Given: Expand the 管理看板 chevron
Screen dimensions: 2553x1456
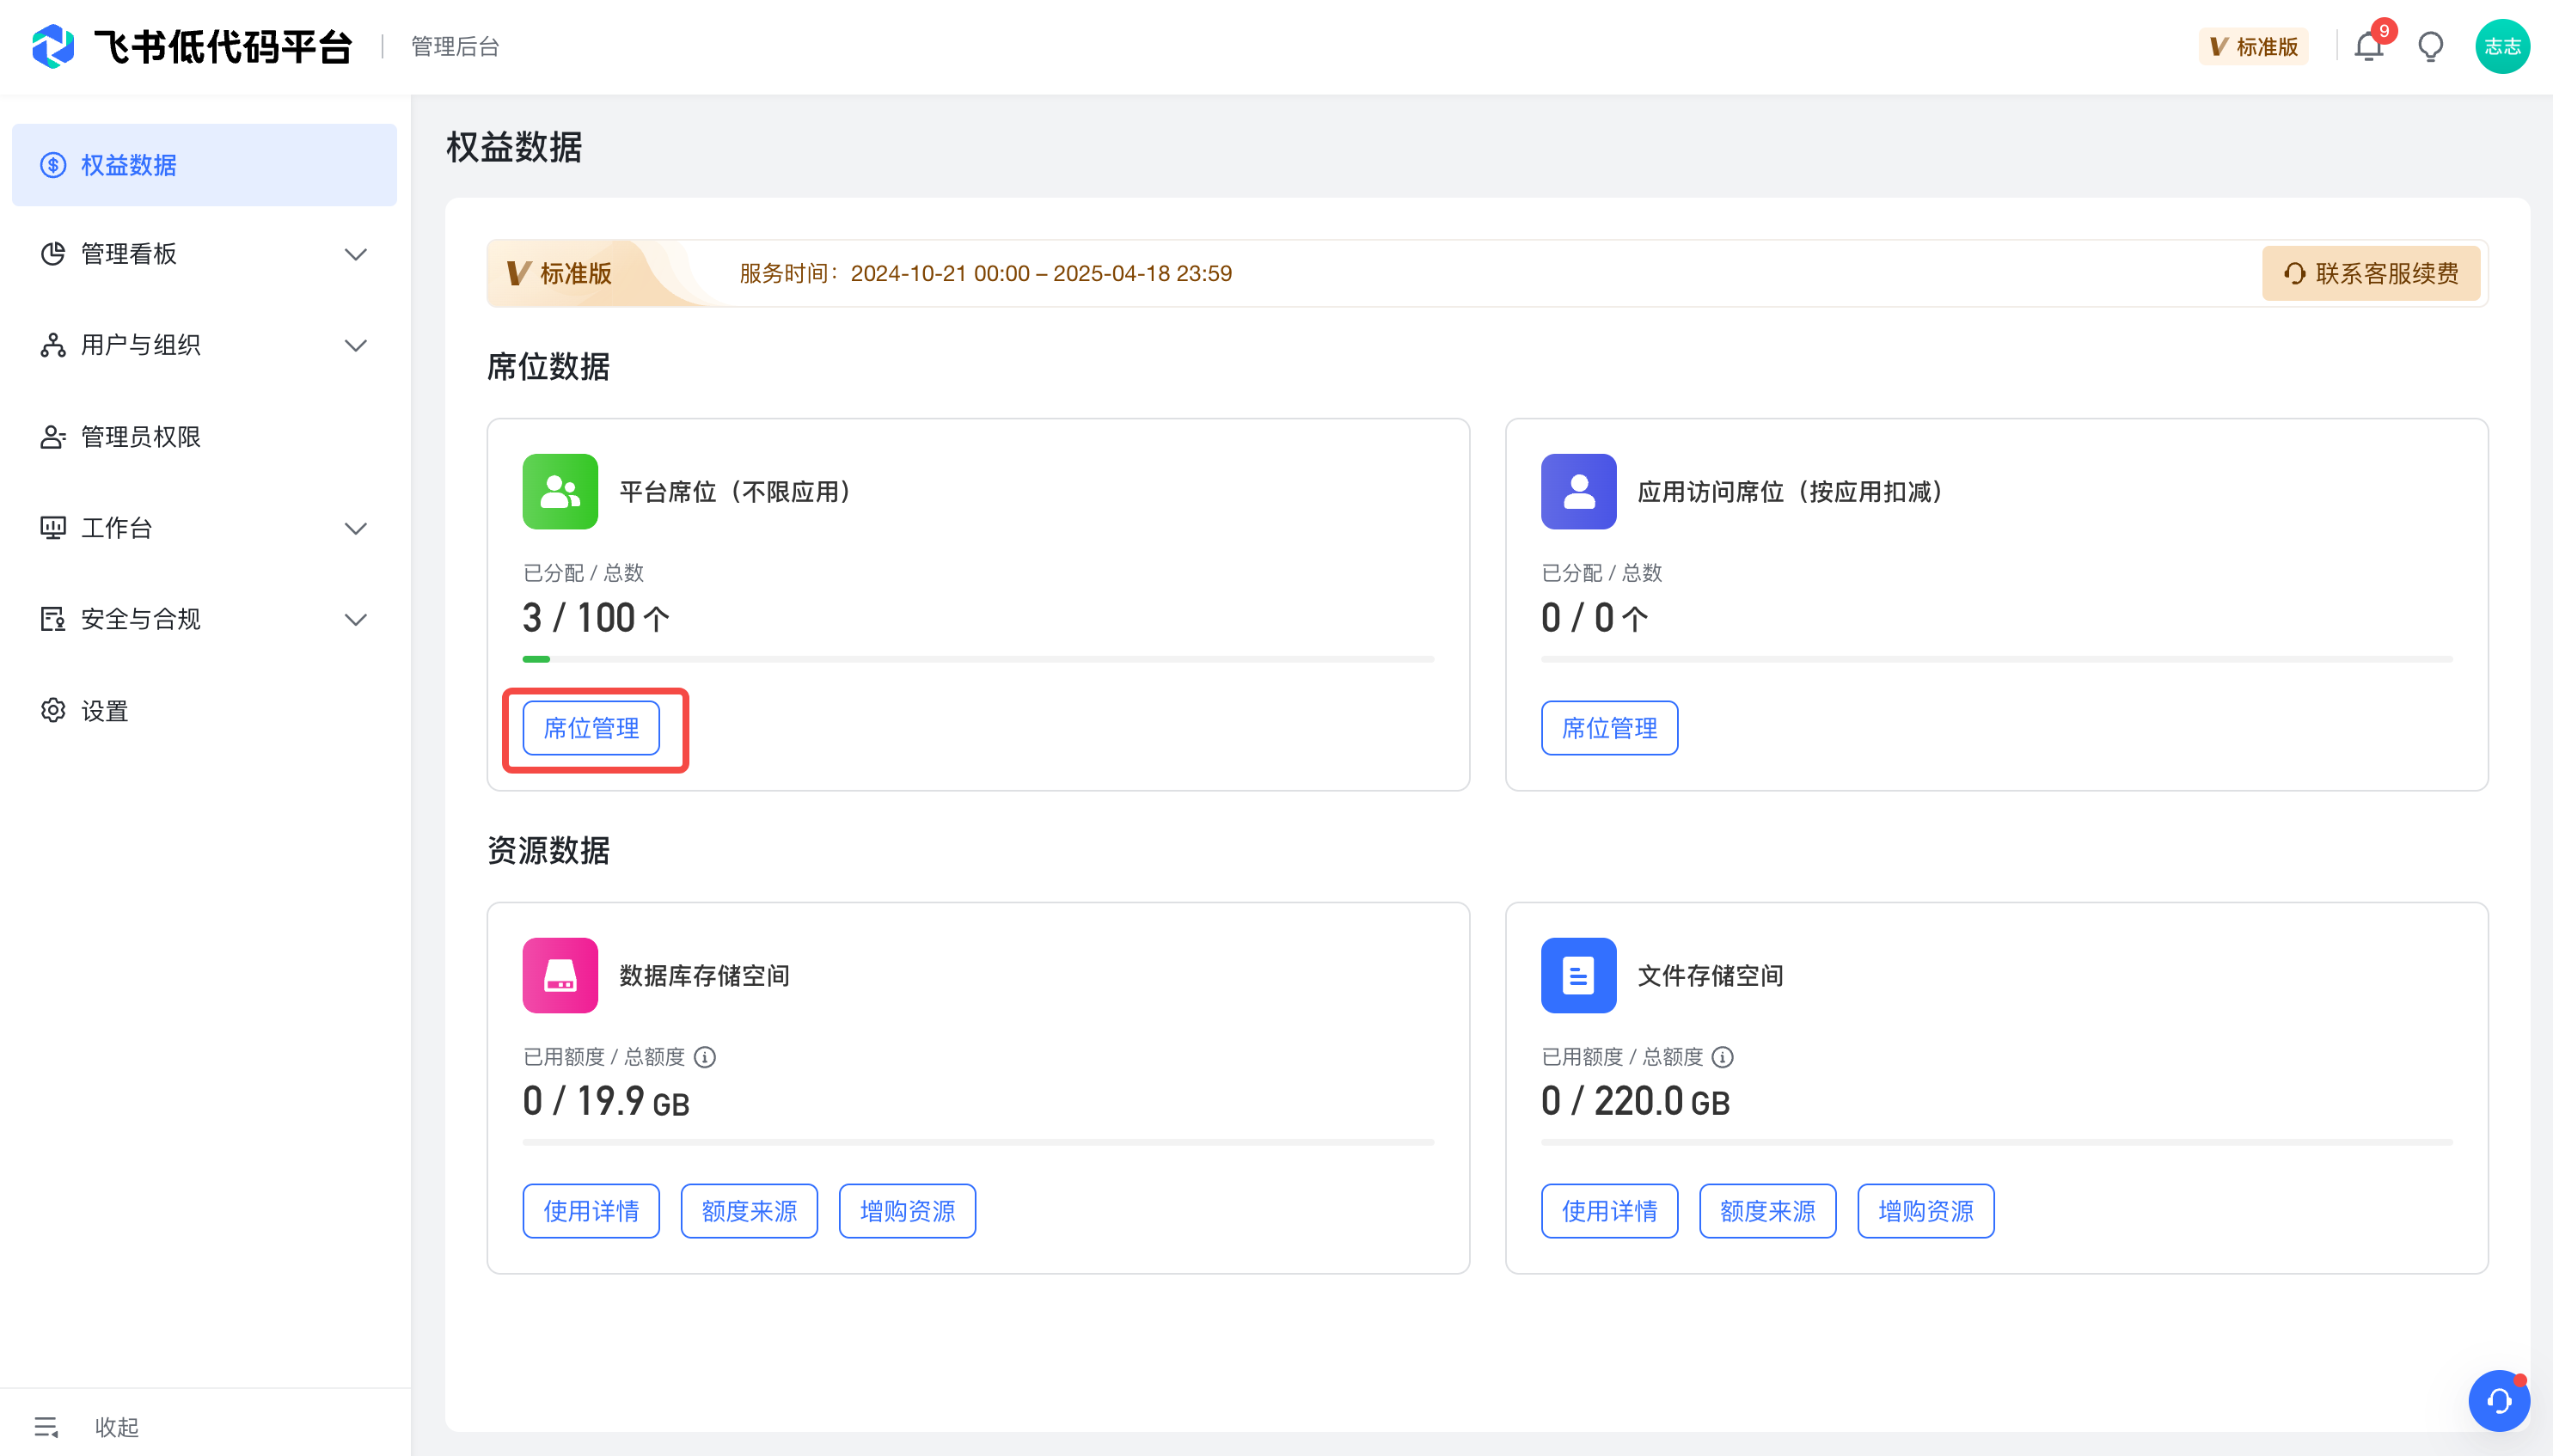Looking at the screenshot, I should [x=356, y=254].
